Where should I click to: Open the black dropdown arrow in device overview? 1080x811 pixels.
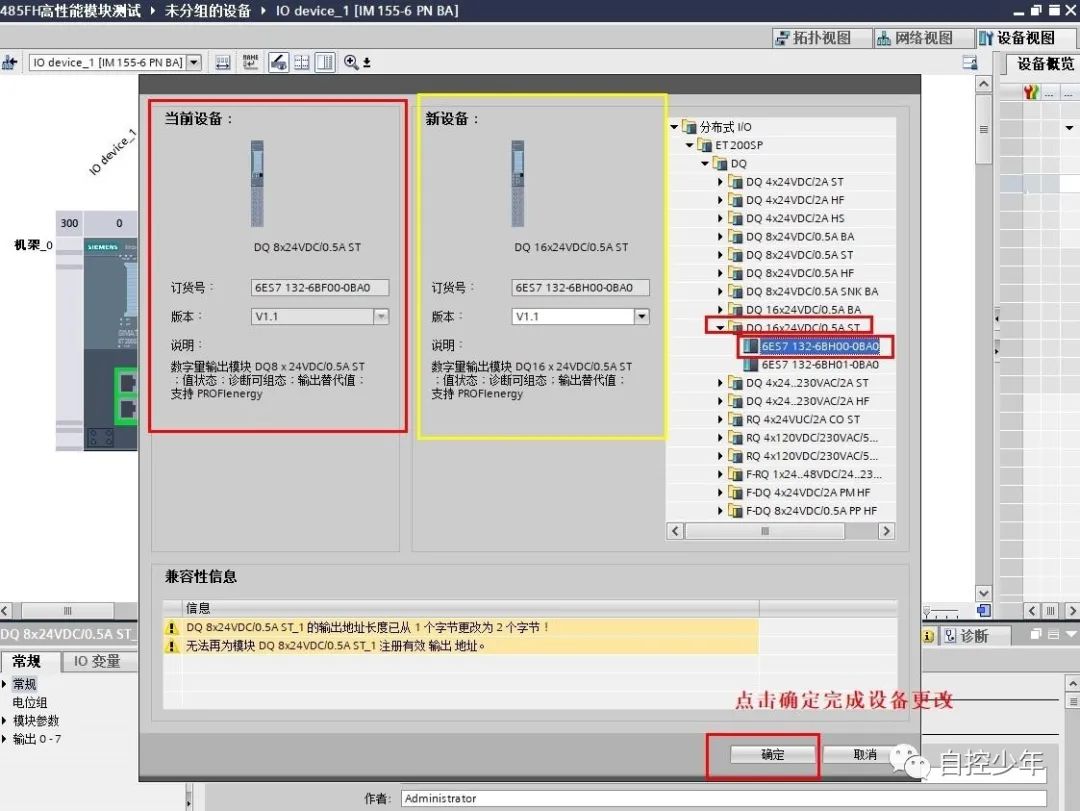pyautogui.click(x=1069, y=128)
